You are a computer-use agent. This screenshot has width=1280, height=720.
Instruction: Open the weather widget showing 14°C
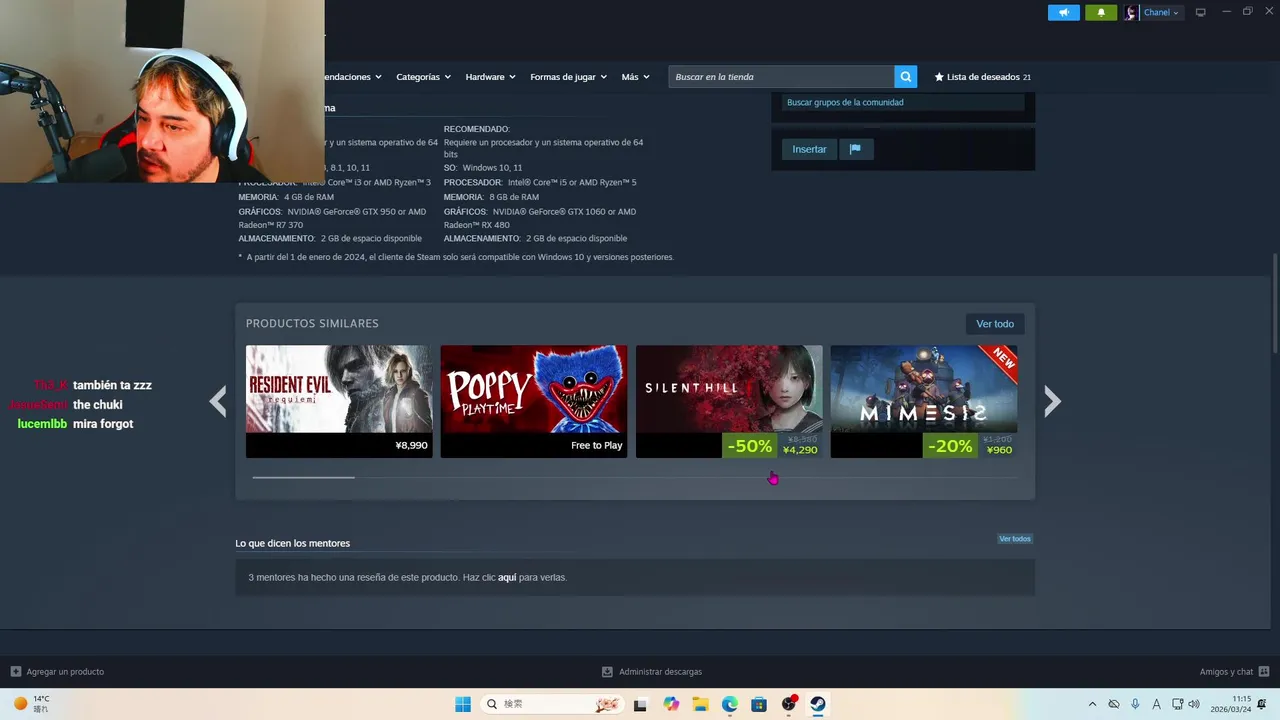31,704
